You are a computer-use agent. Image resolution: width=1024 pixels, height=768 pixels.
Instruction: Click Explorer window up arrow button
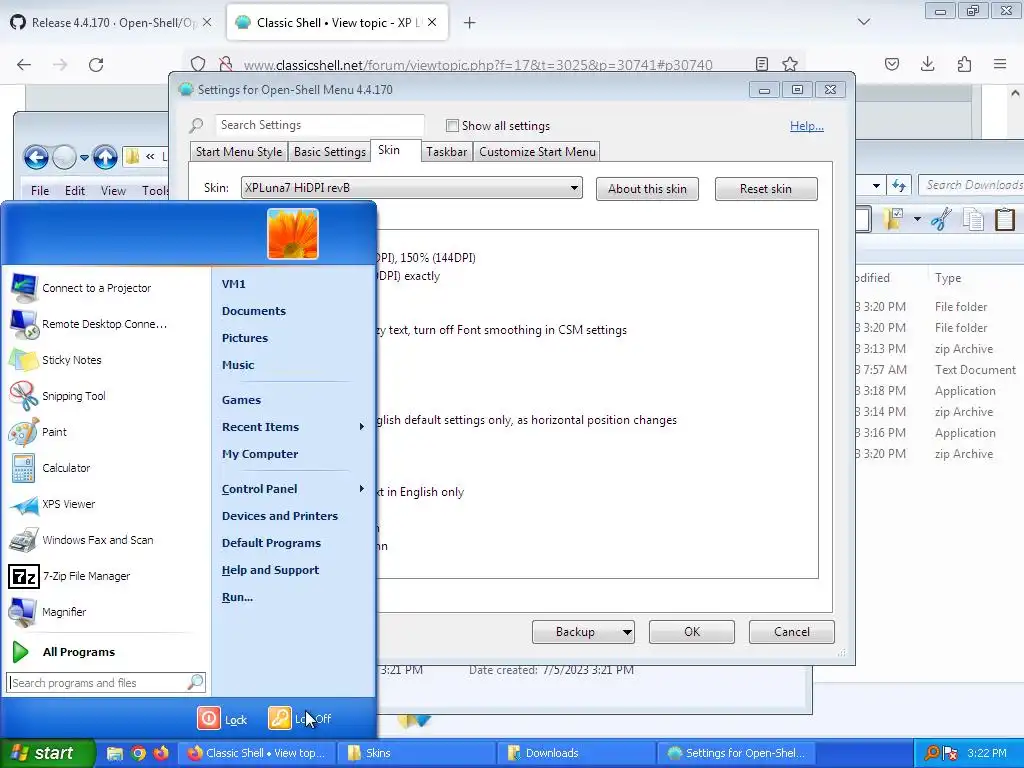click(105, 157)
